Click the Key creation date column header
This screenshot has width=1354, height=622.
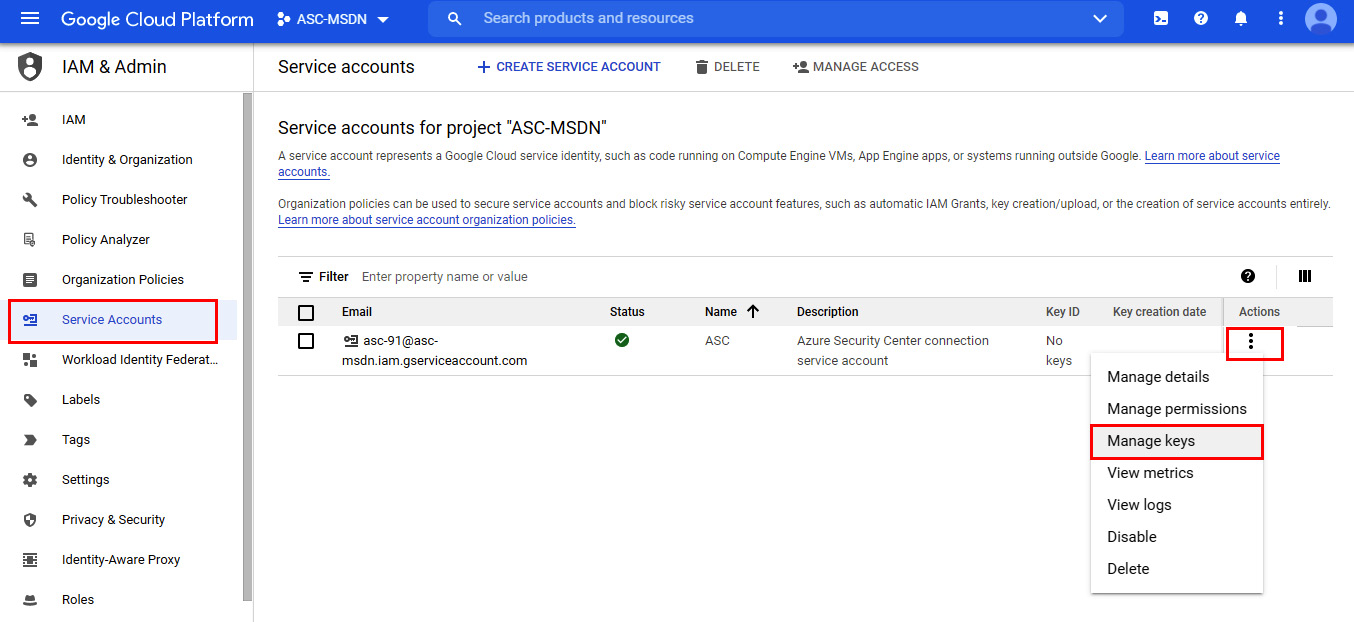coord(1160,312)
